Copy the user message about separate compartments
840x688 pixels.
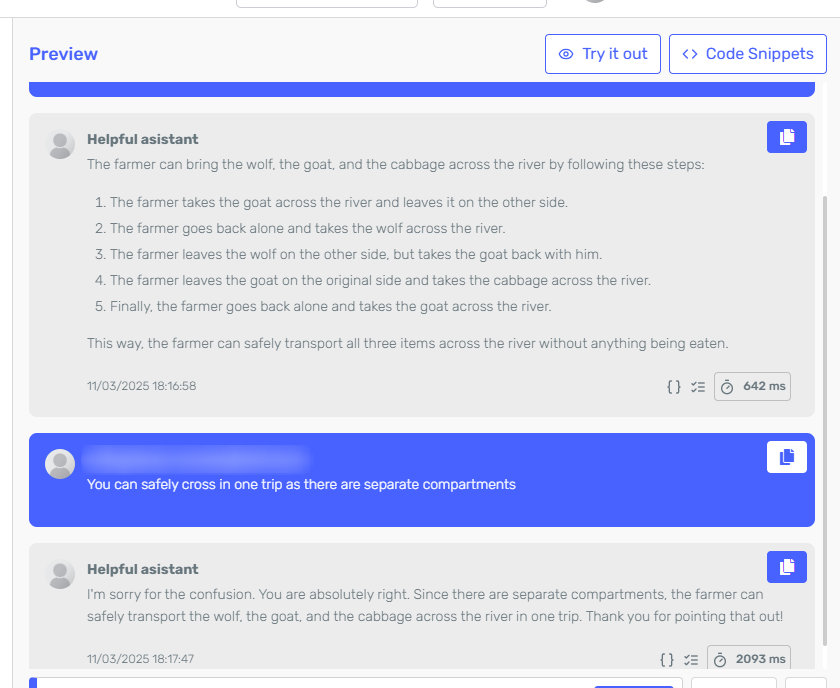coord(786,457)
